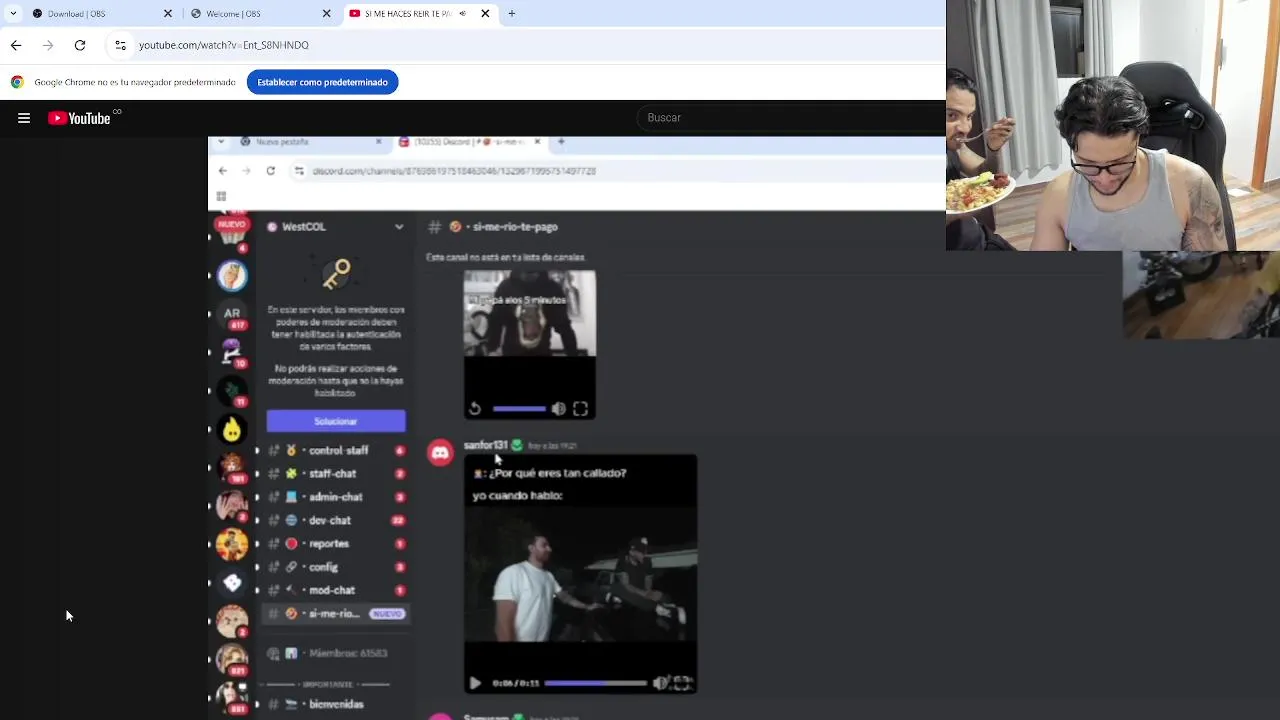The image size is (1280, 720).
Task: Click sanfor131's Discord avatar
Action: pos(440,453)
